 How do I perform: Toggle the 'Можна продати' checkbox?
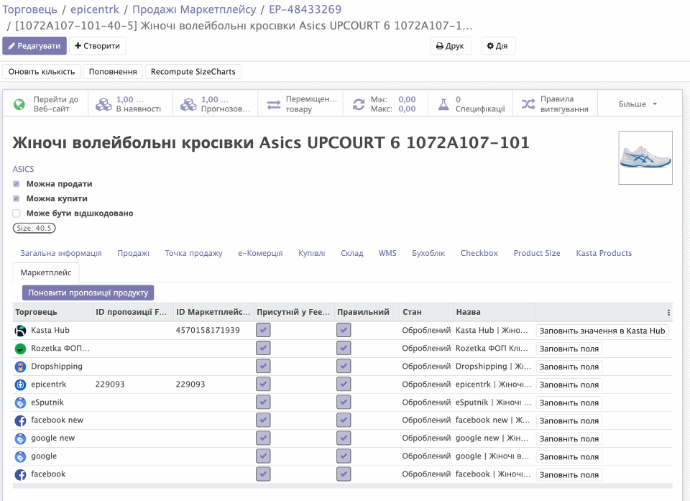tap(16, 184)
